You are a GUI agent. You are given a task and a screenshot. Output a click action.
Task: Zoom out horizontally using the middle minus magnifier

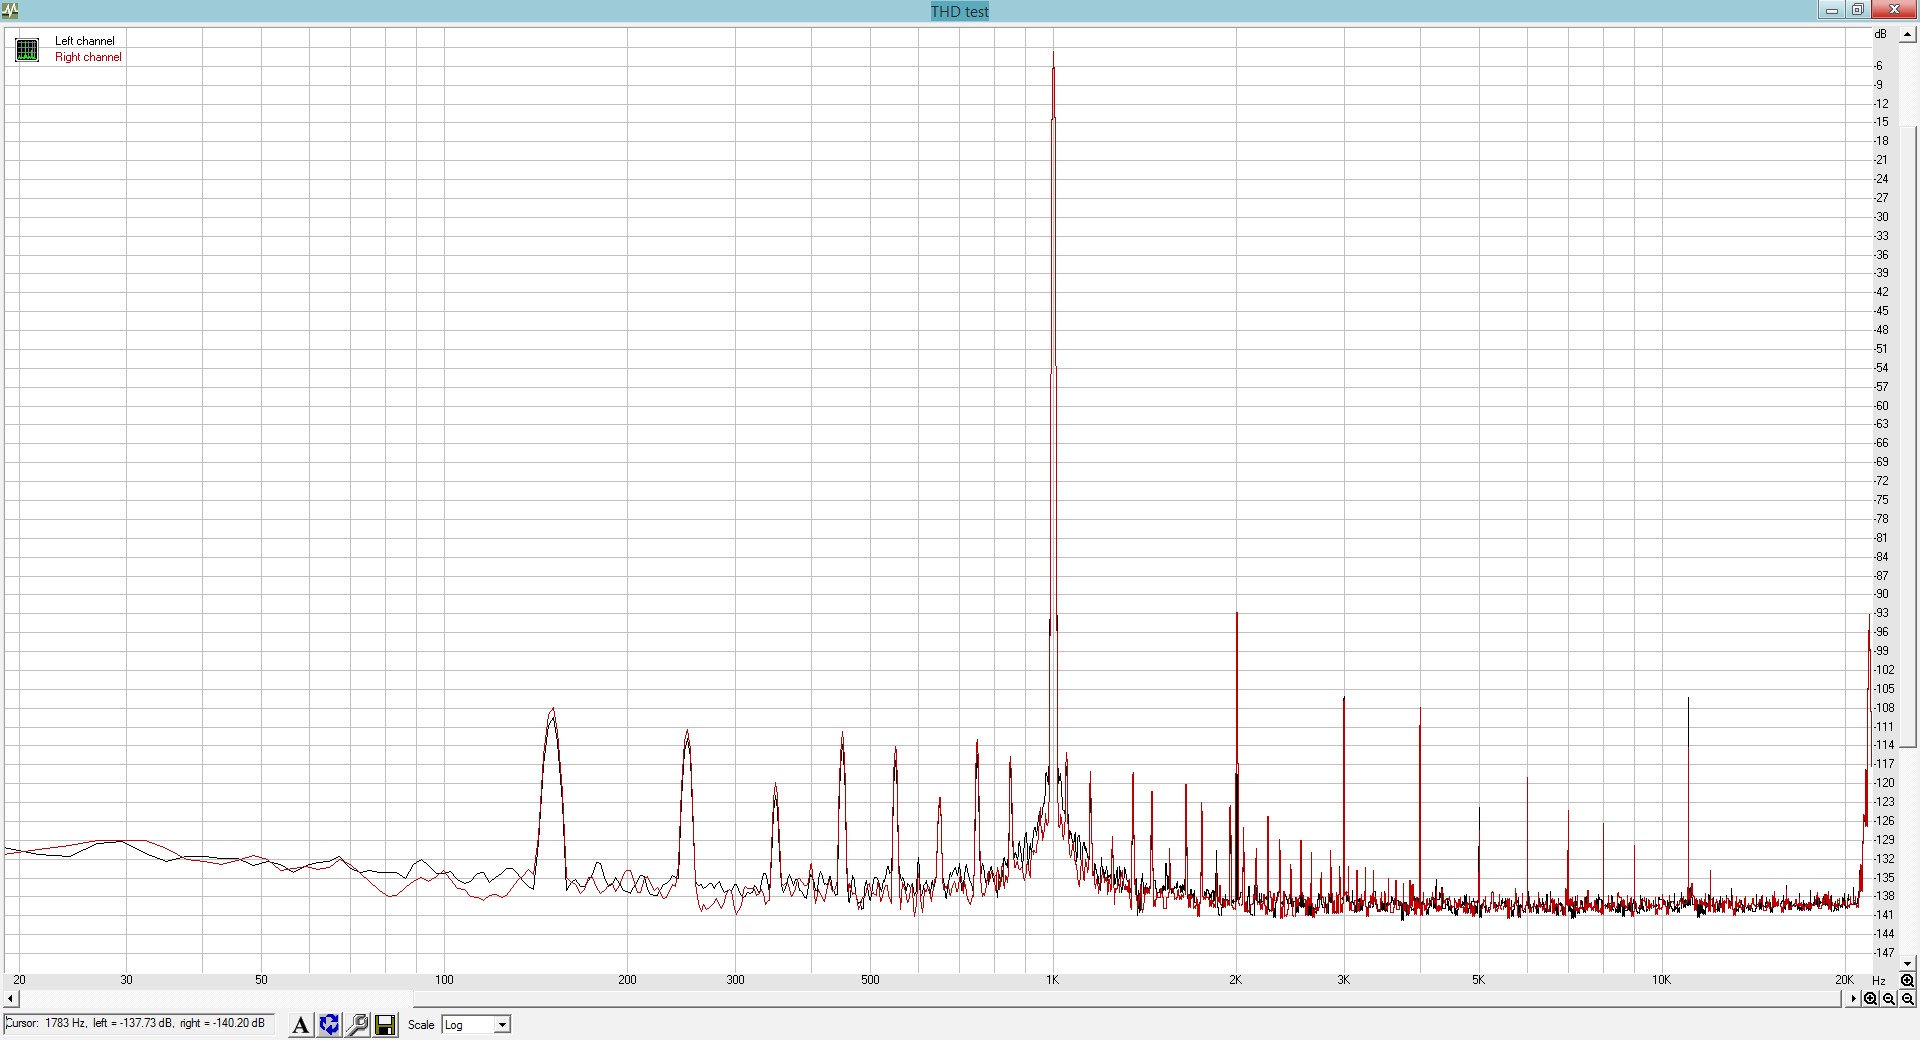(1889, 999)
